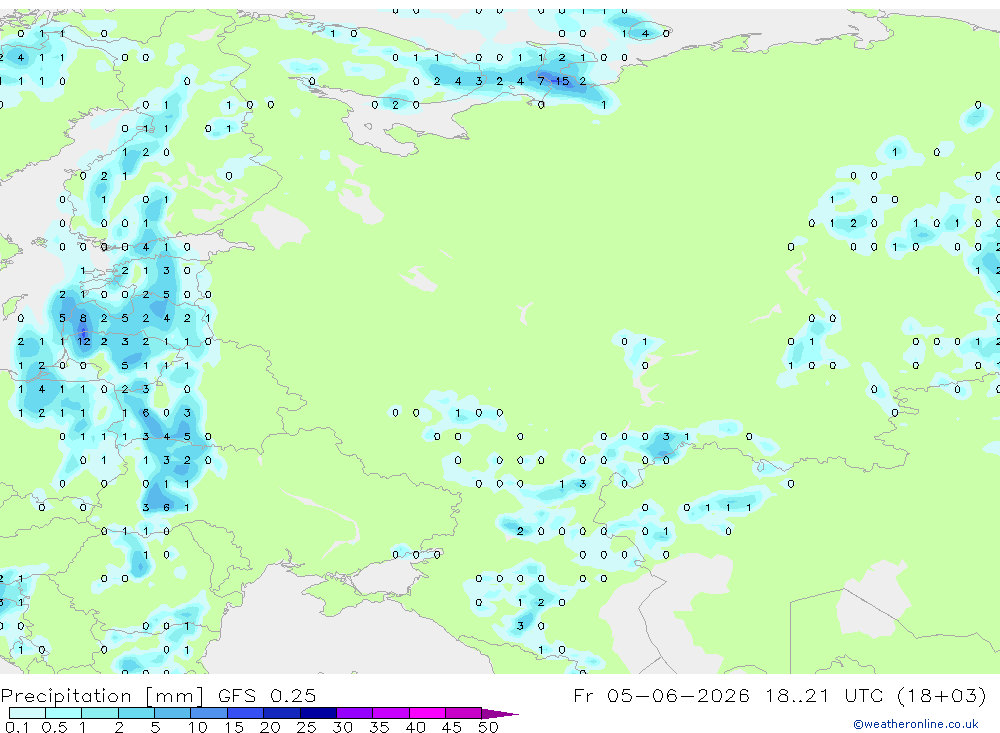Click the "UTC" label
Viewport: 1000px width, 733px height.
[x=864, y=695]
